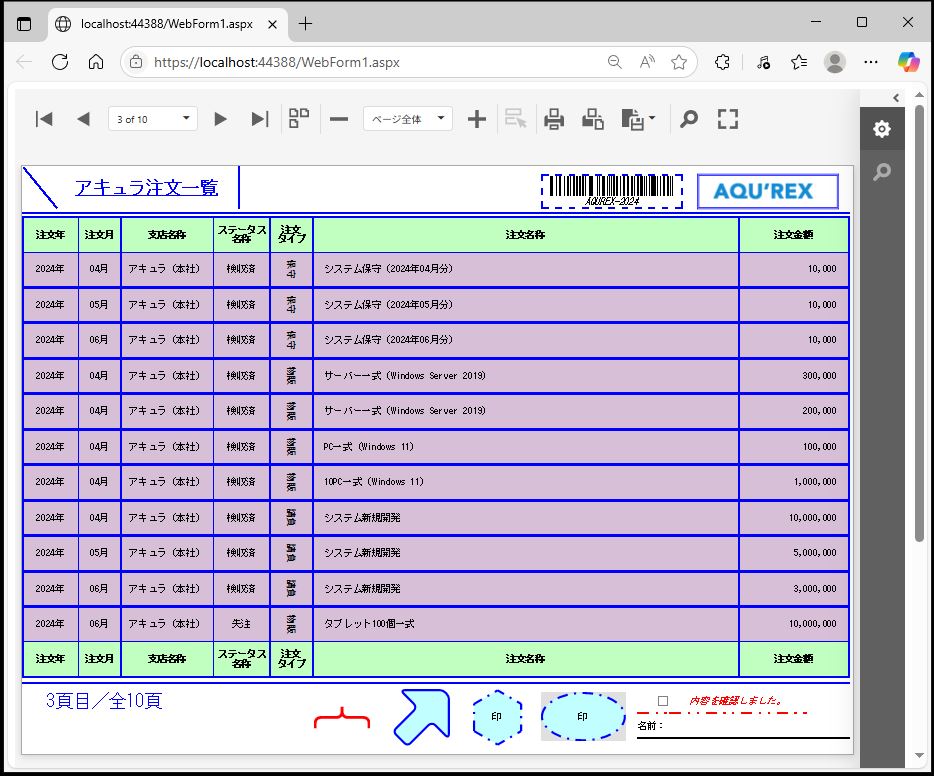Screen dimensions: 934x776
Task: Expand the export format dropdown arrow
Action: pos(652,119)
